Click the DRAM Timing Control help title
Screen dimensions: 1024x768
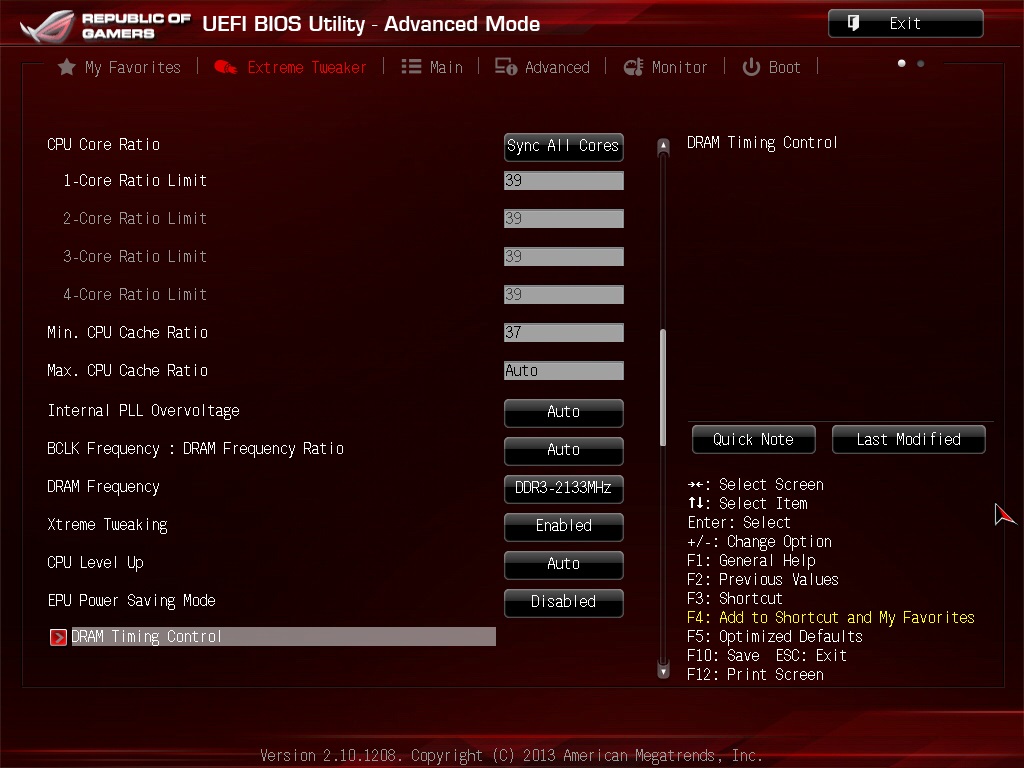[x=762, y=143]
